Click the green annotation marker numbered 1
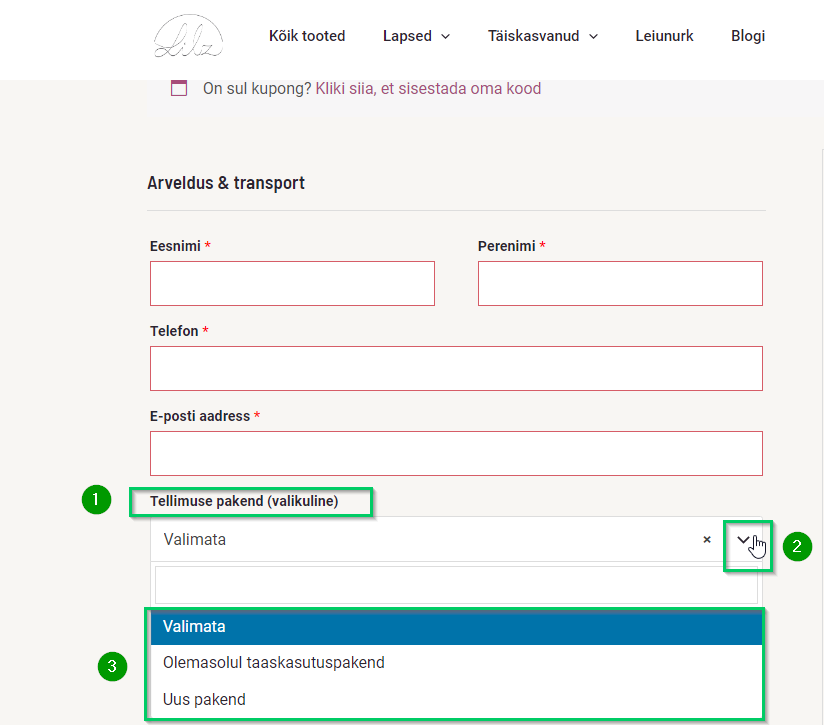This screenshot has width=824, height=725. (96, 500)
